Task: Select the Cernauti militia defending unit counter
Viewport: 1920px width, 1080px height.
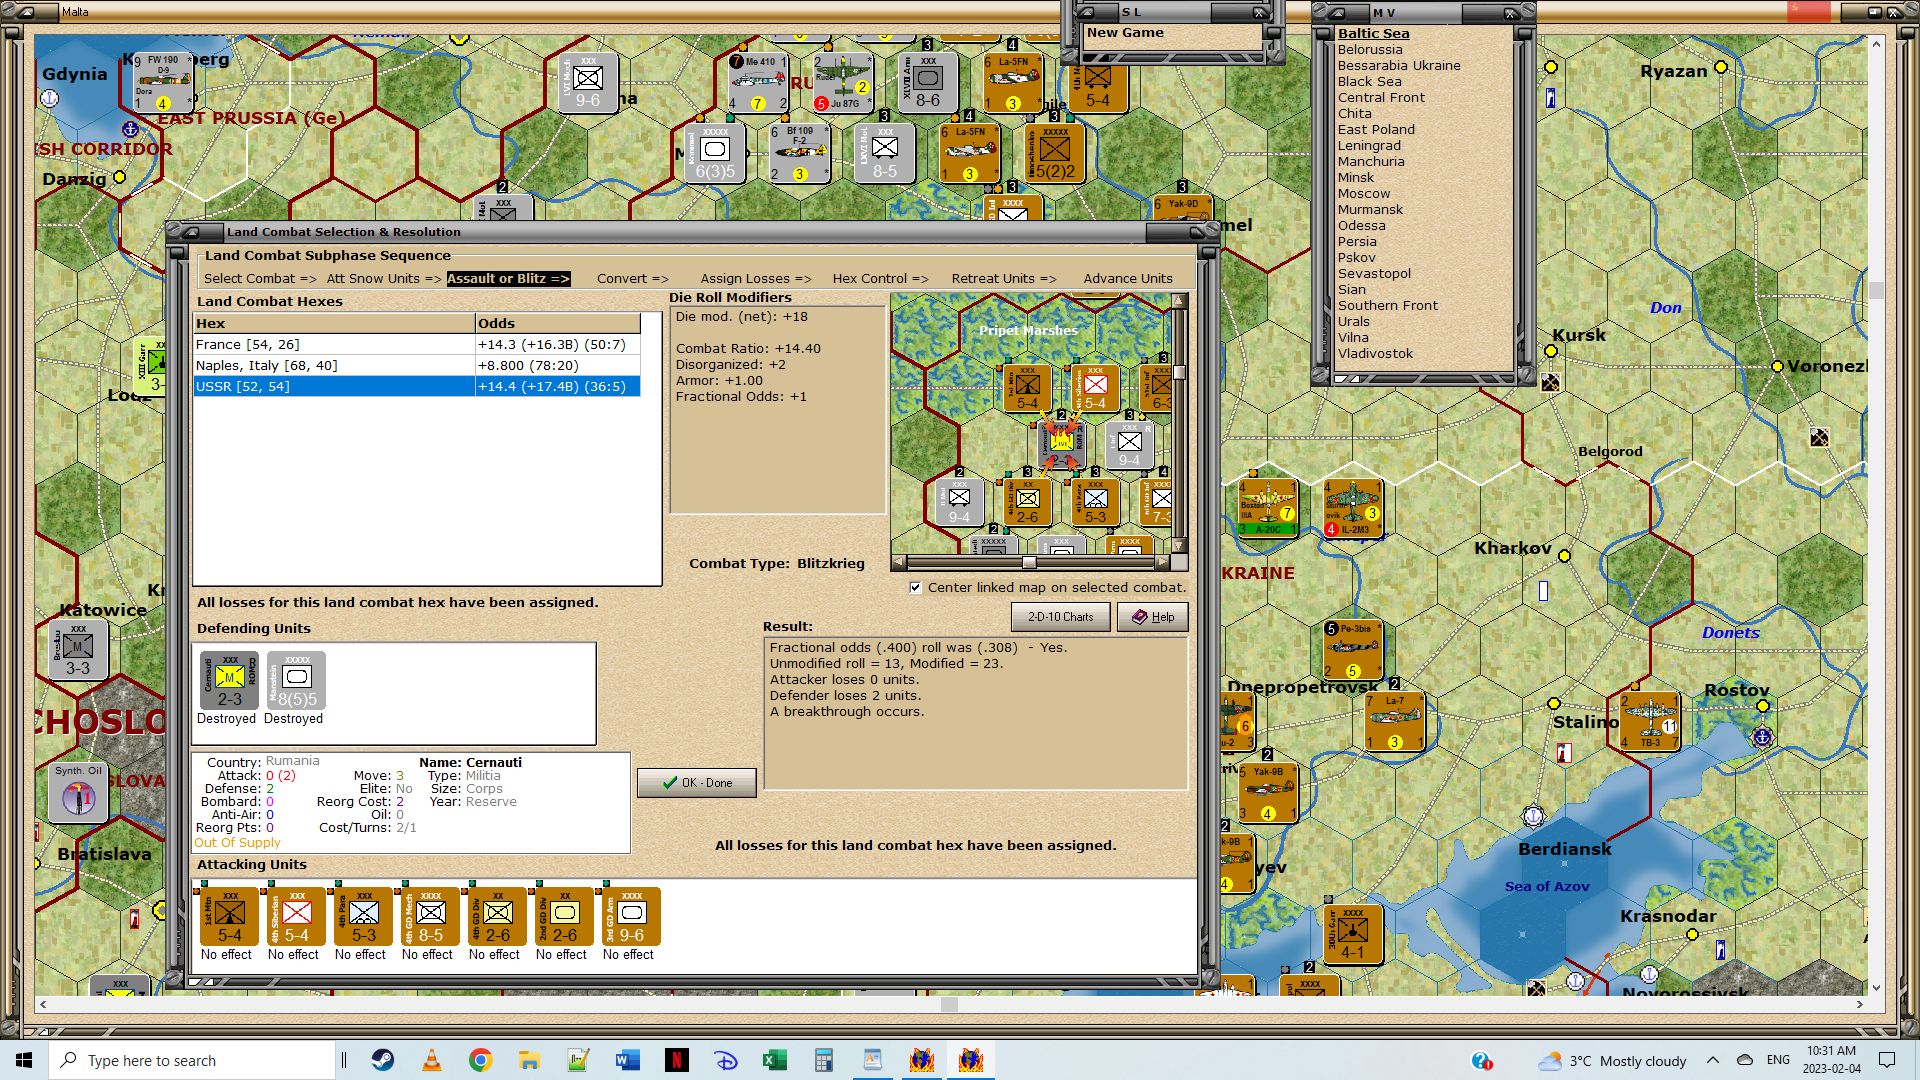Action: (230, 681)
